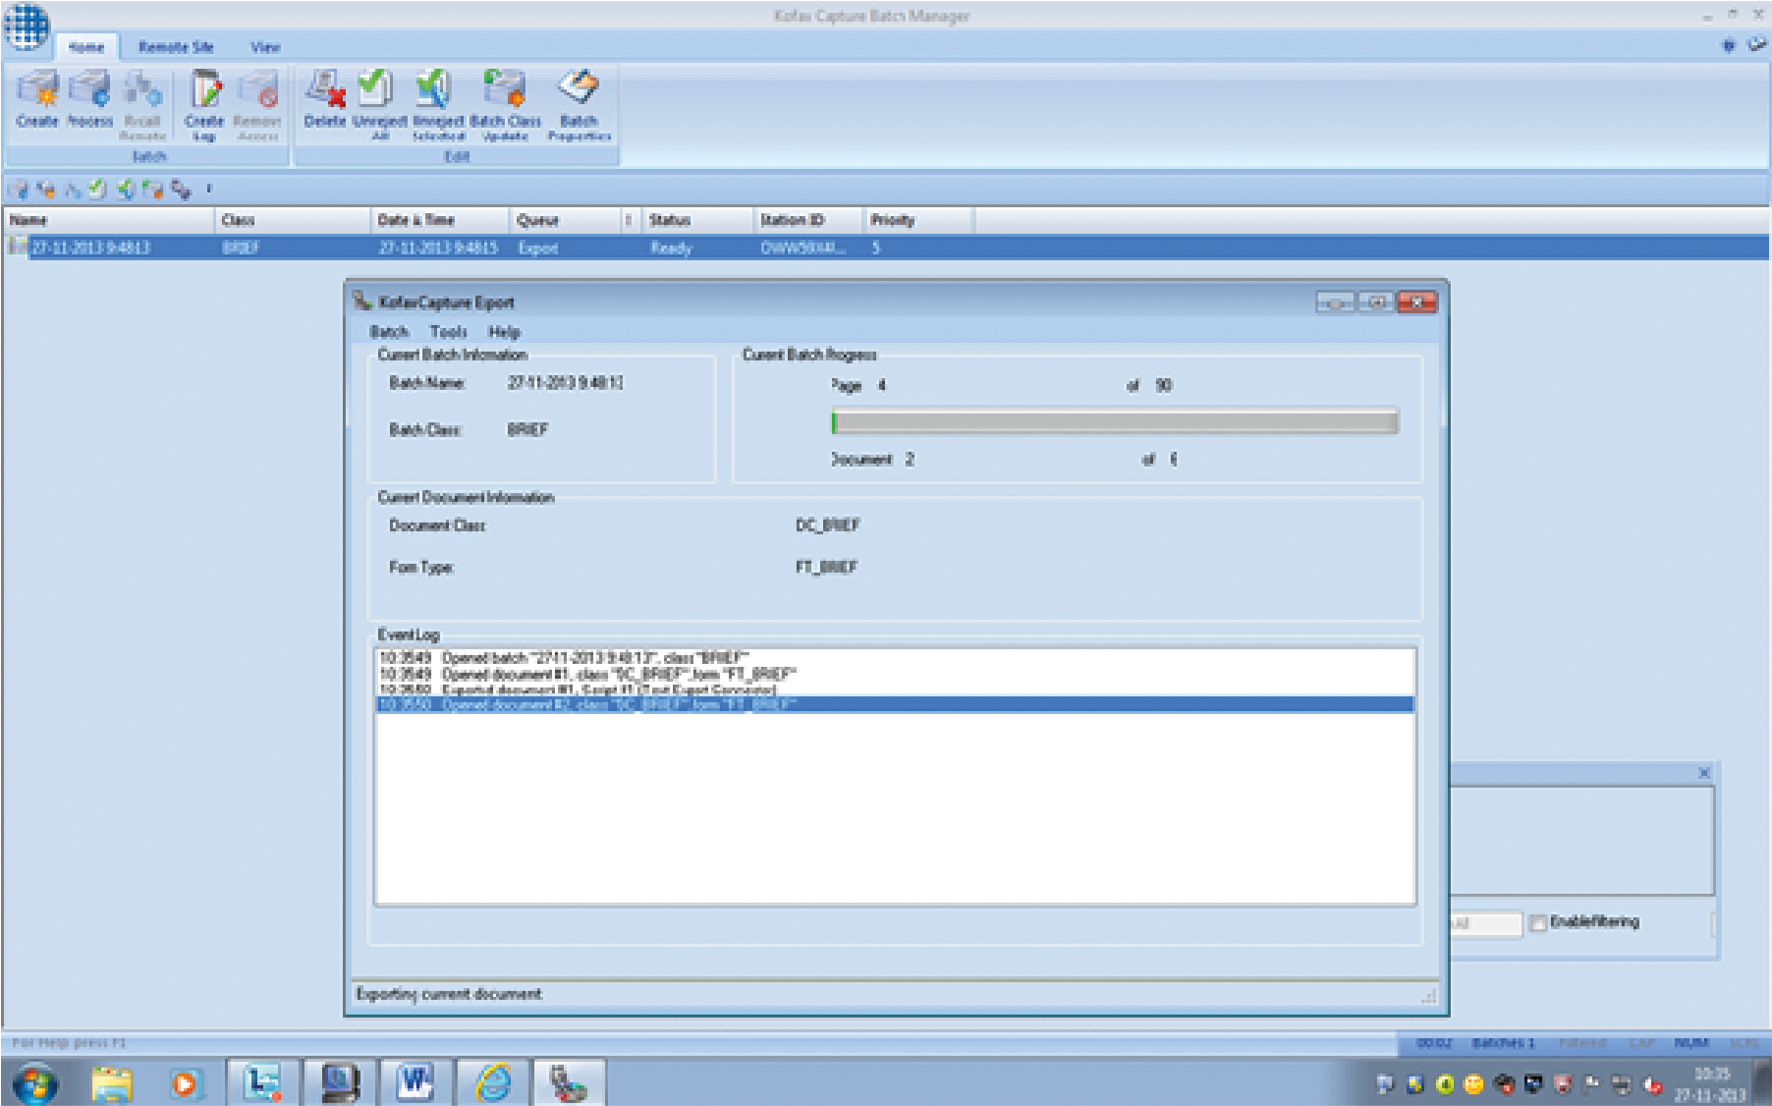The height and width of the screenshot is (1106, 1772).
Task: Sort the batch list by Status column
Action: (670, 220)
